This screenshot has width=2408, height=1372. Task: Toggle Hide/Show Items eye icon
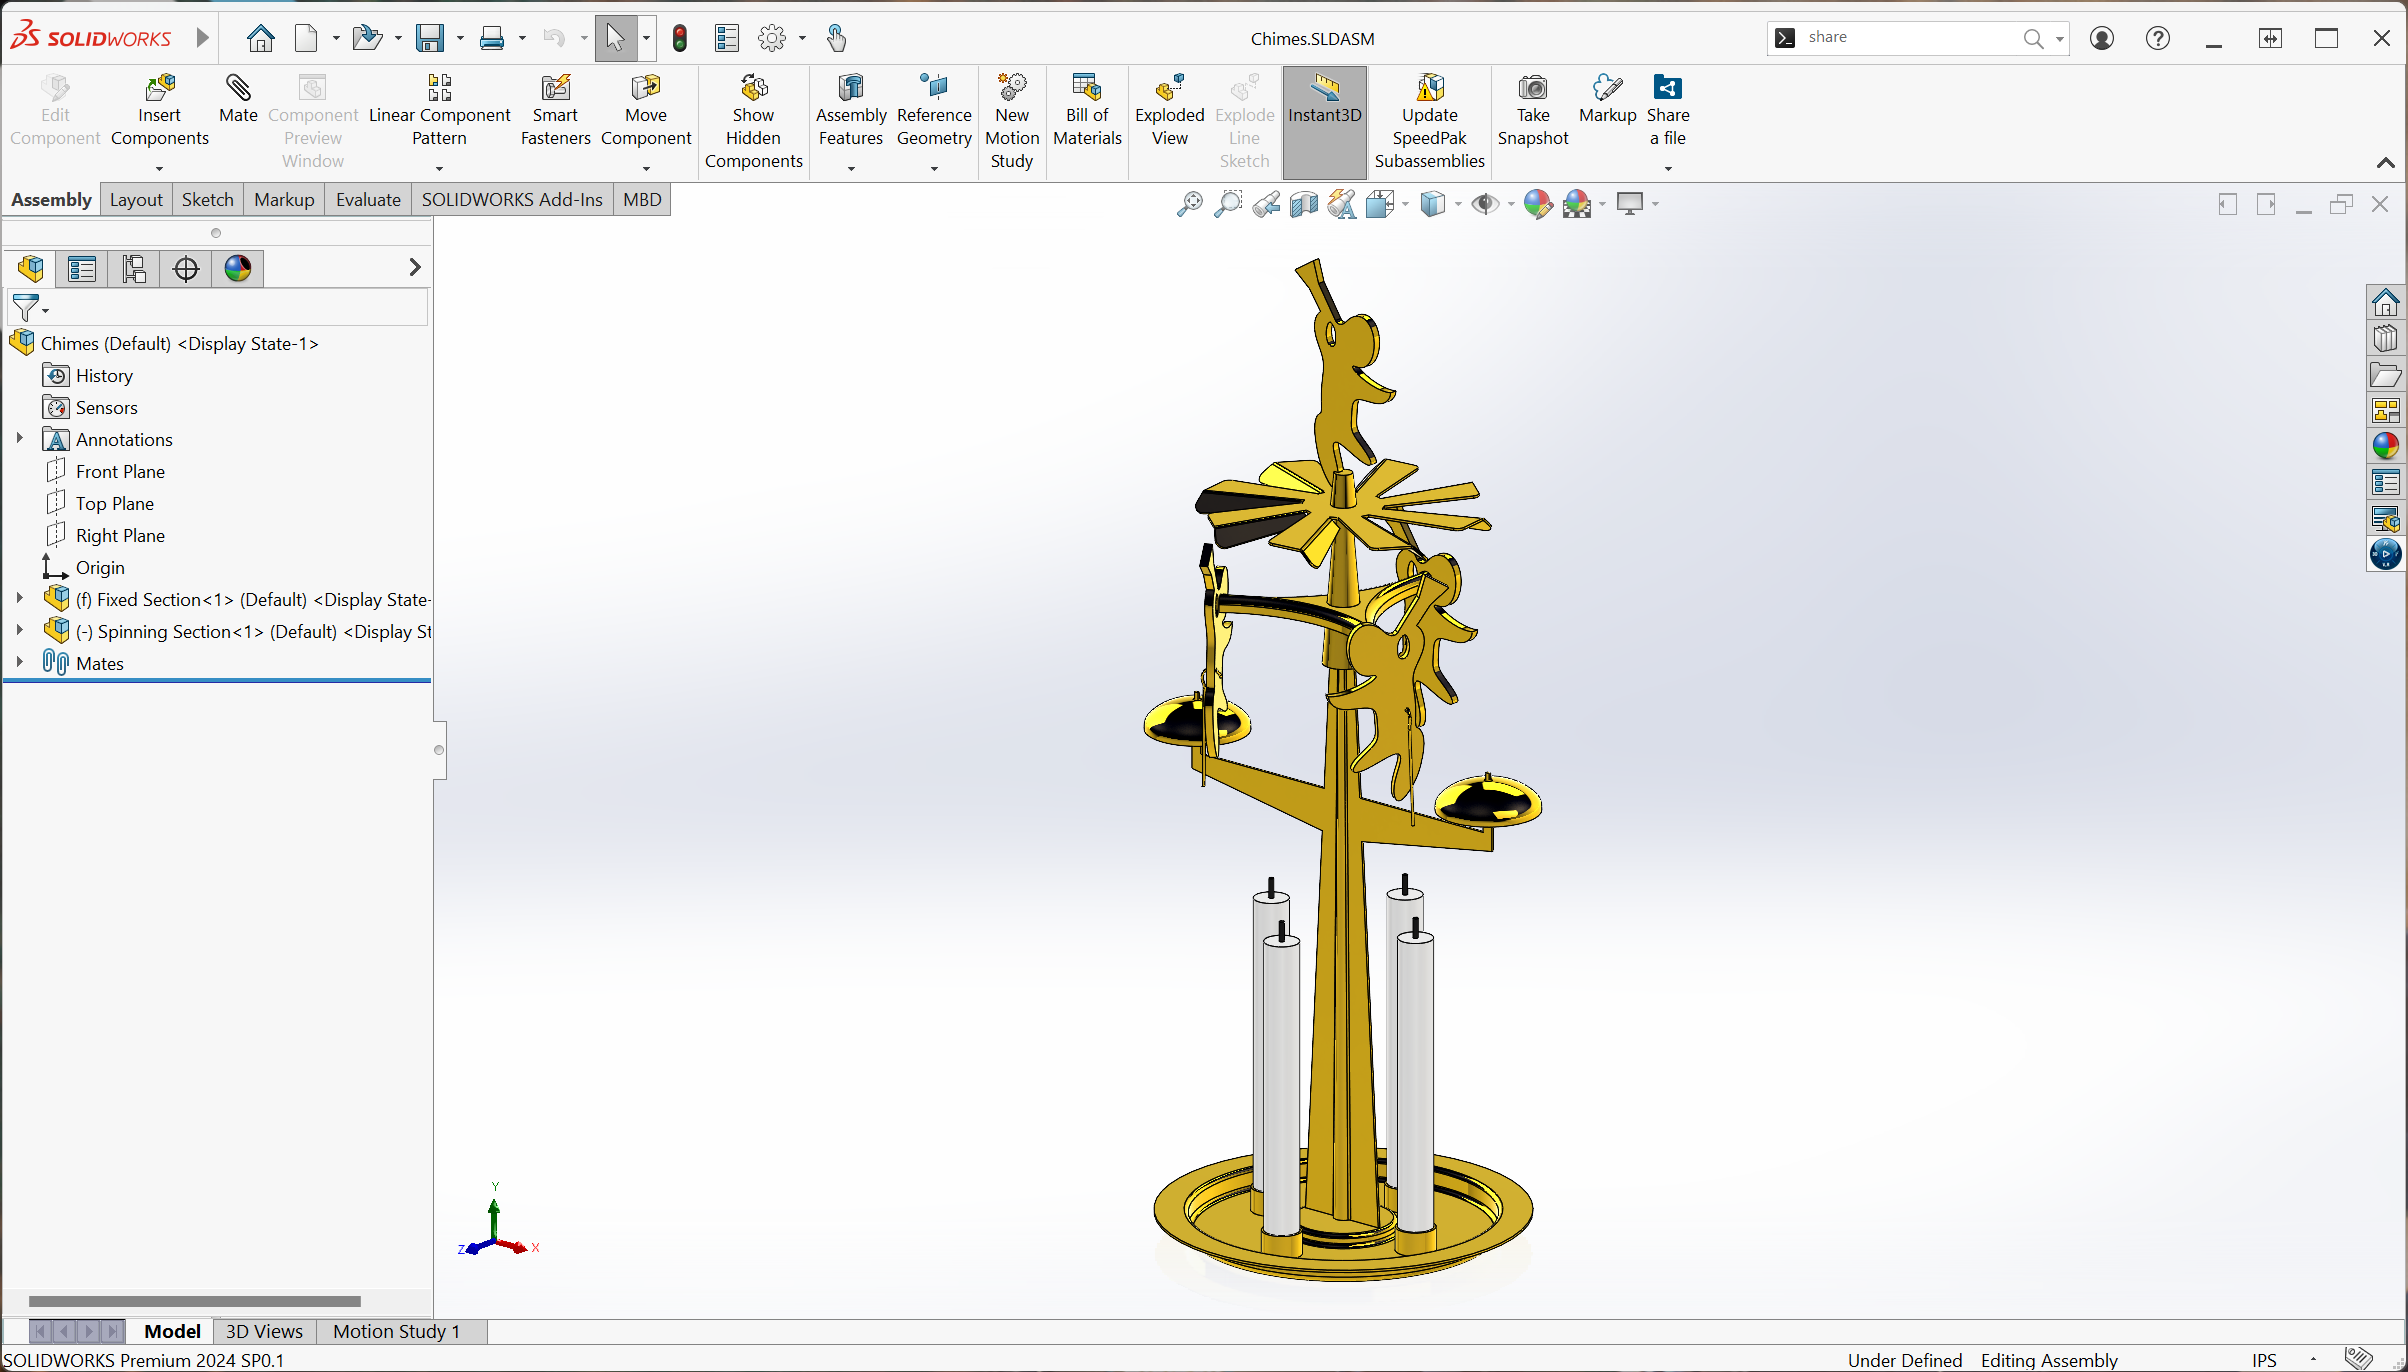tap(1485, 204)
